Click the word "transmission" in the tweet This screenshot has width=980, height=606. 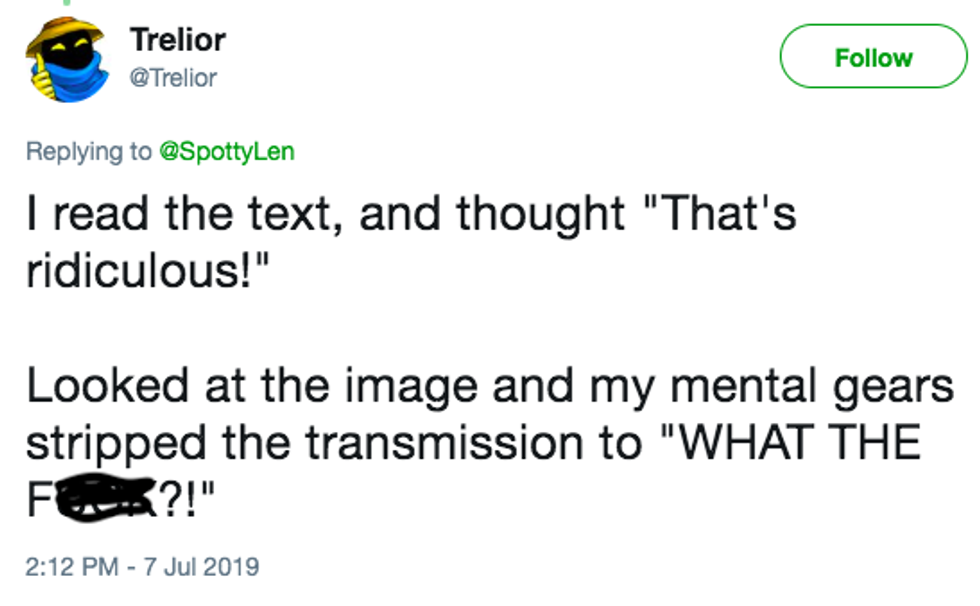tap(445, 442)
